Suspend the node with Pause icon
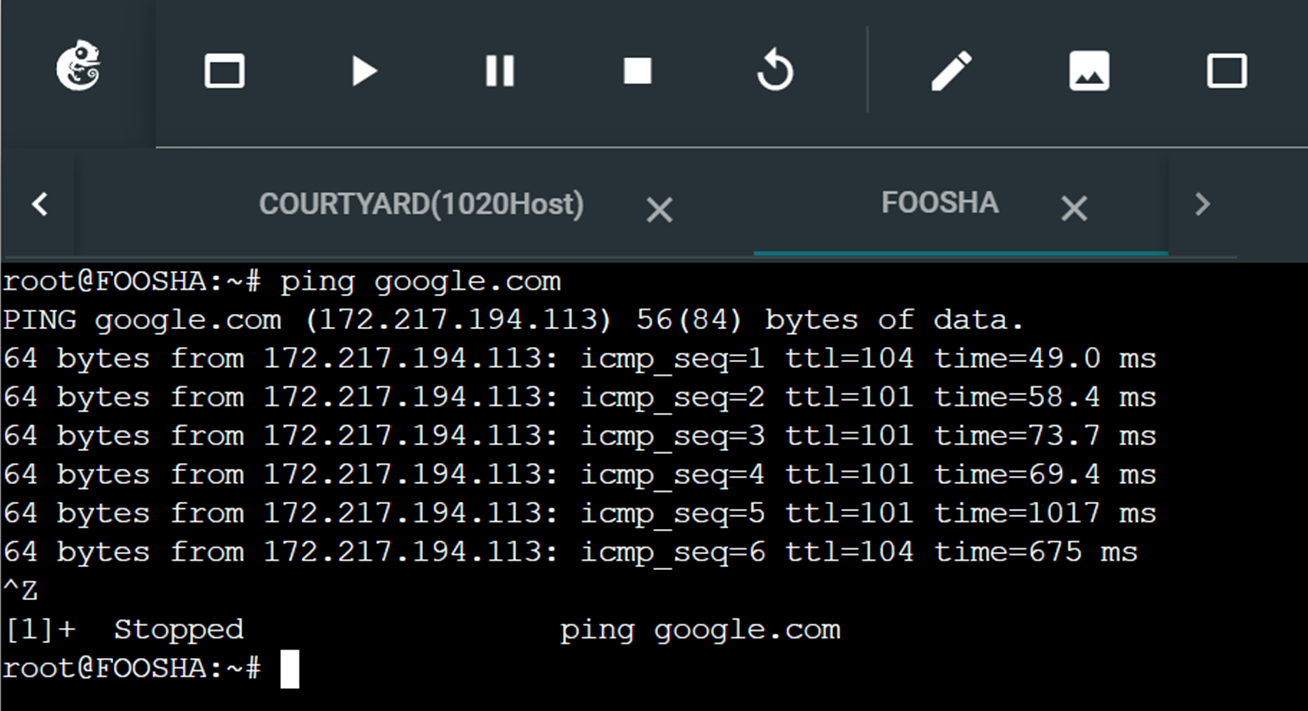This screenshot has height=711, width=1308. click(499, 70)
